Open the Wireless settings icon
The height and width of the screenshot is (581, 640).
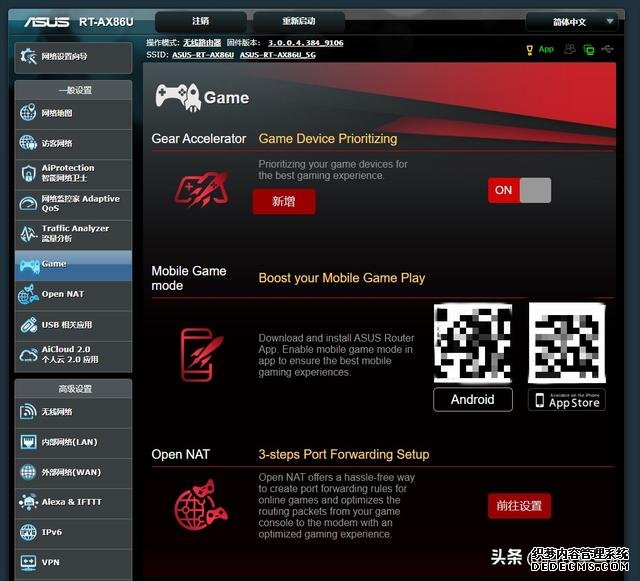point(28,411)
